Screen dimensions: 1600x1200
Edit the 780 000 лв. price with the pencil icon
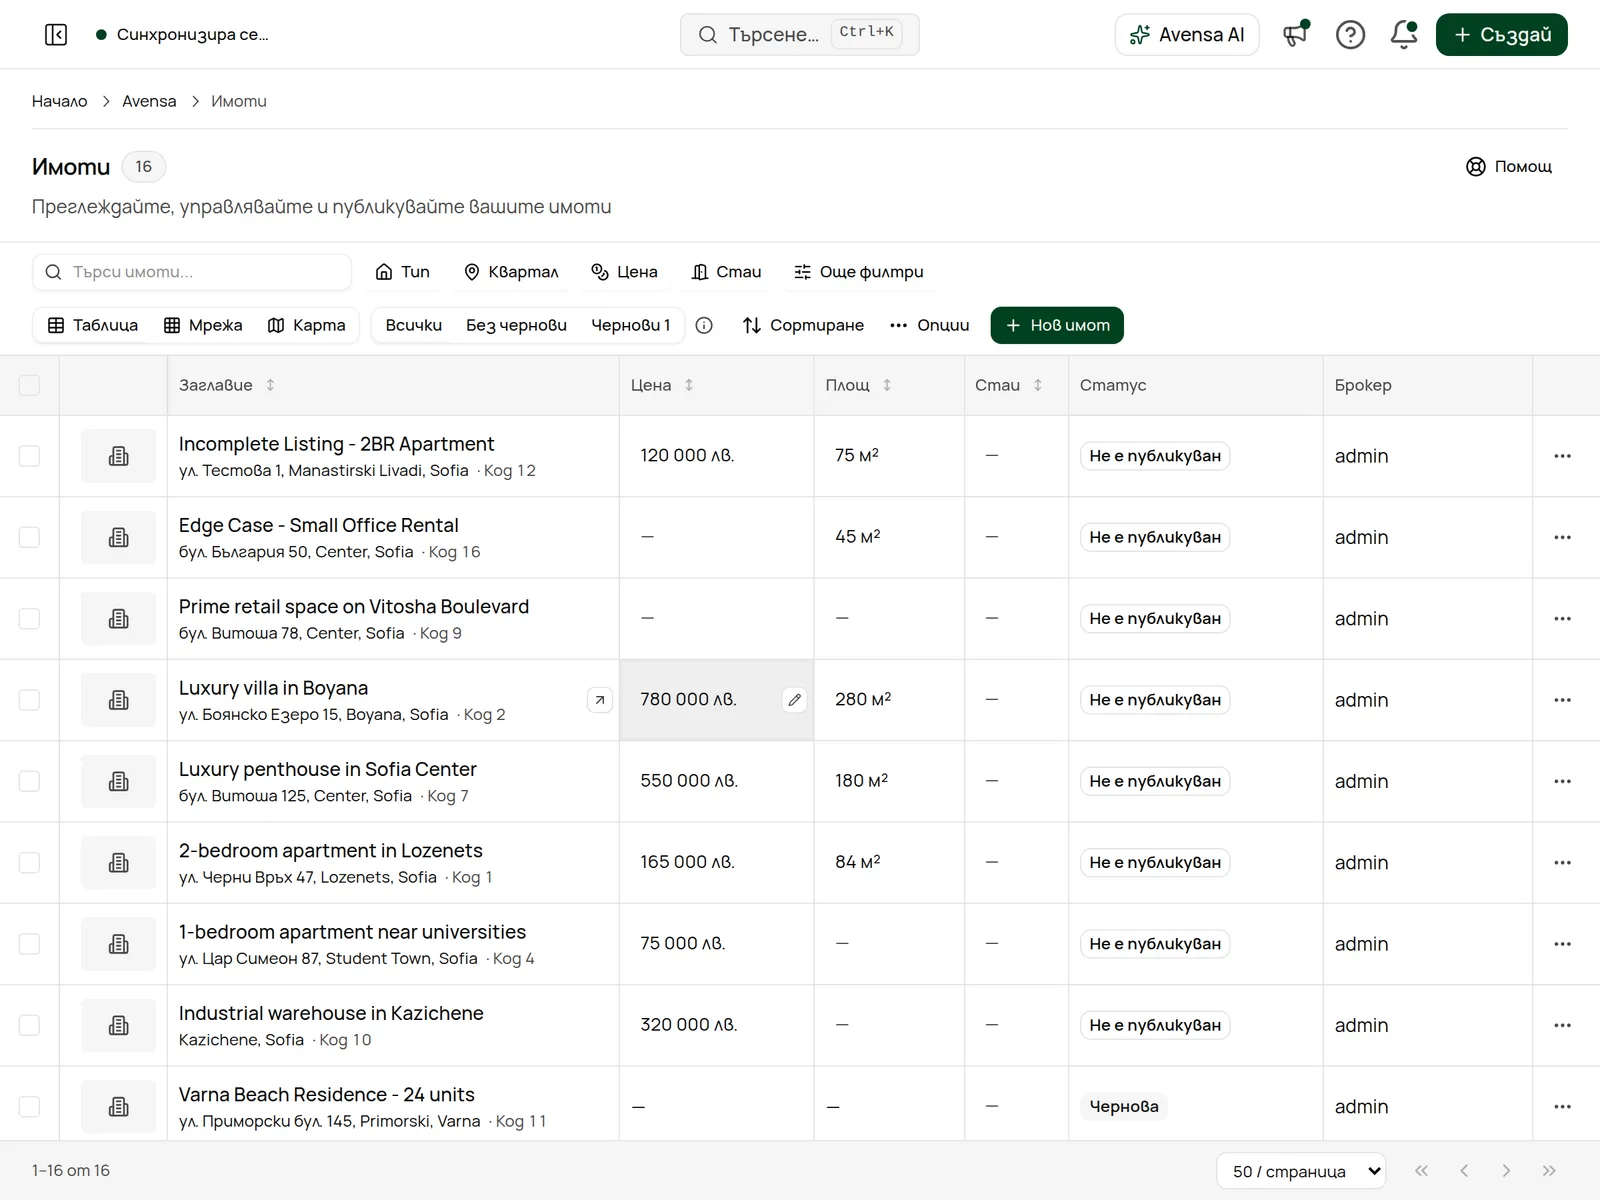[x=794, y=700]
